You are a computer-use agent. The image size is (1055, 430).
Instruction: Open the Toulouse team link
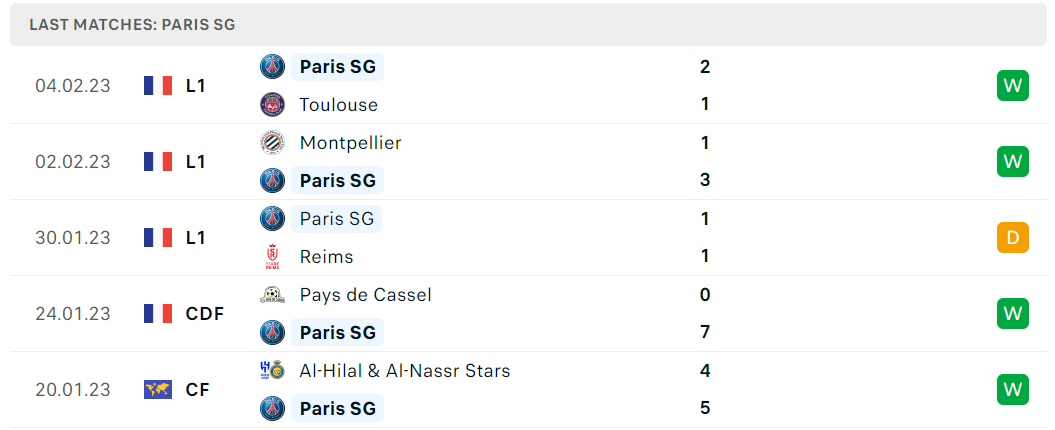click(x=338, y=105)
